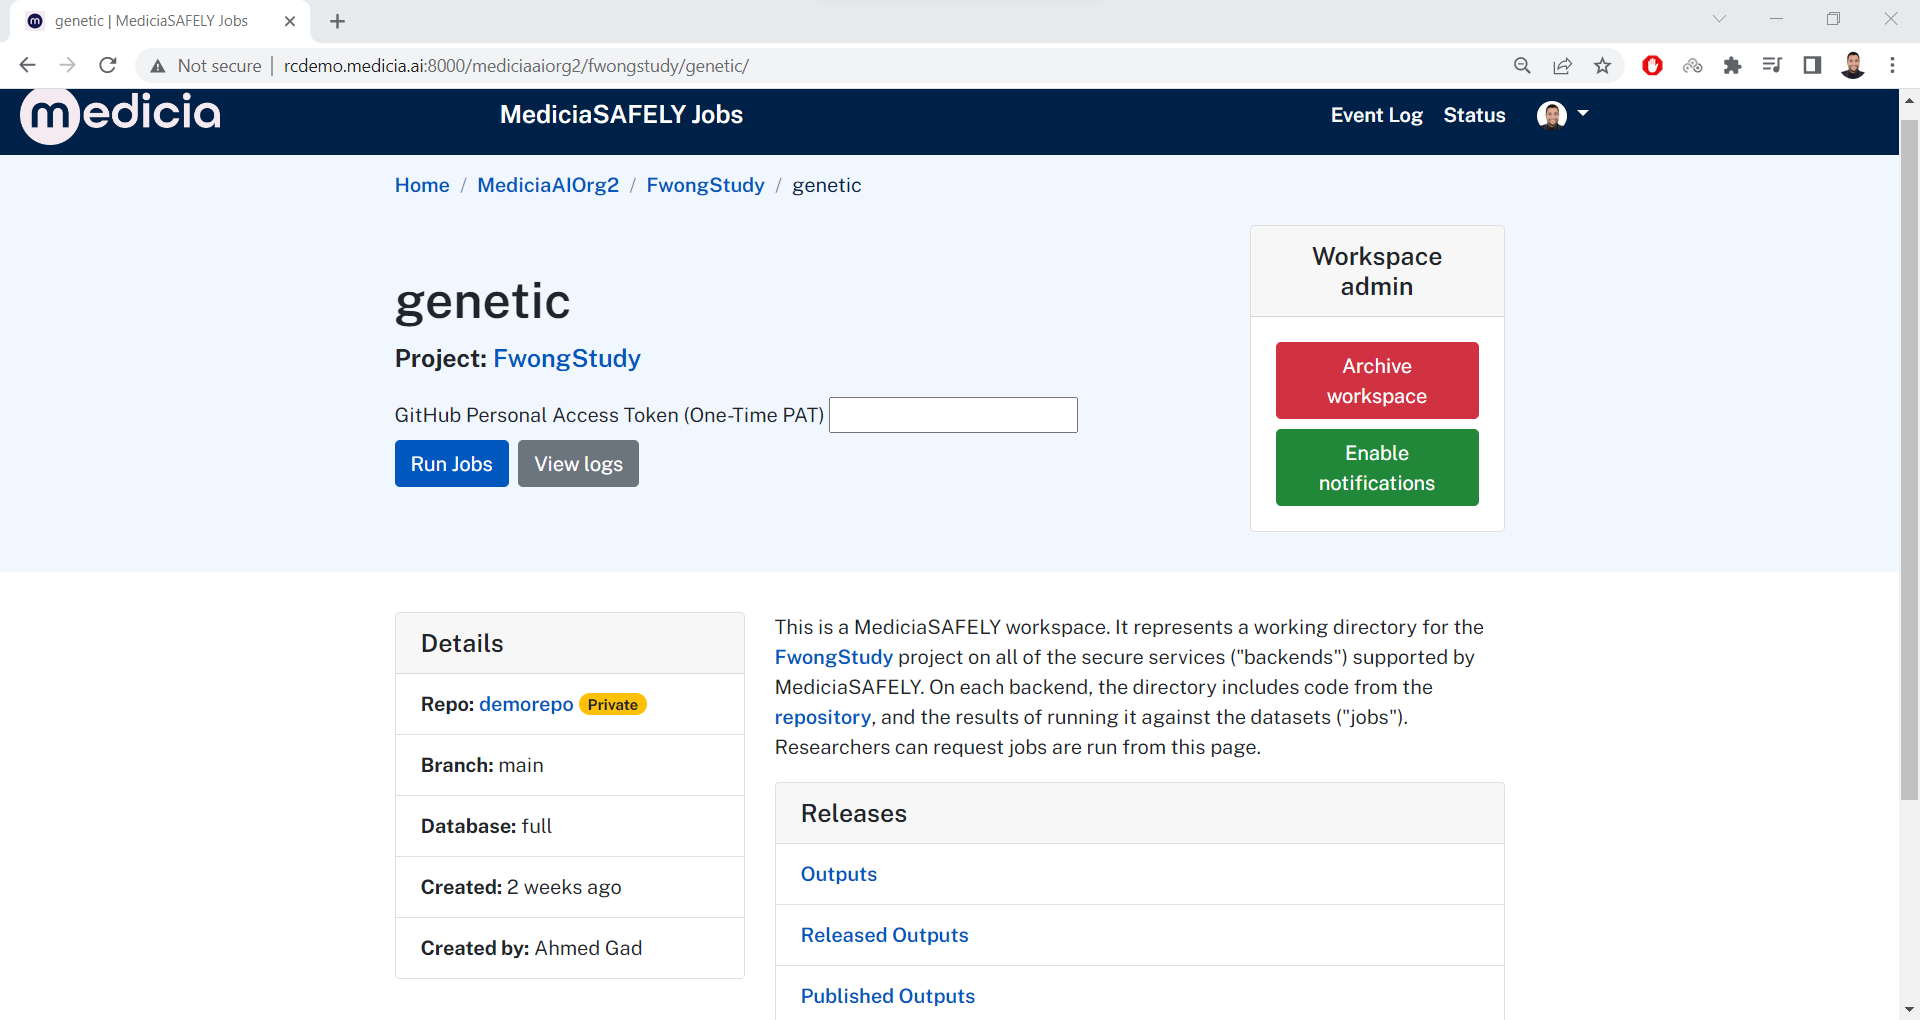Click the page vertical scrollbar thumb
The width and height of the screenshot is (1920, 1020).
point(1909,460)
